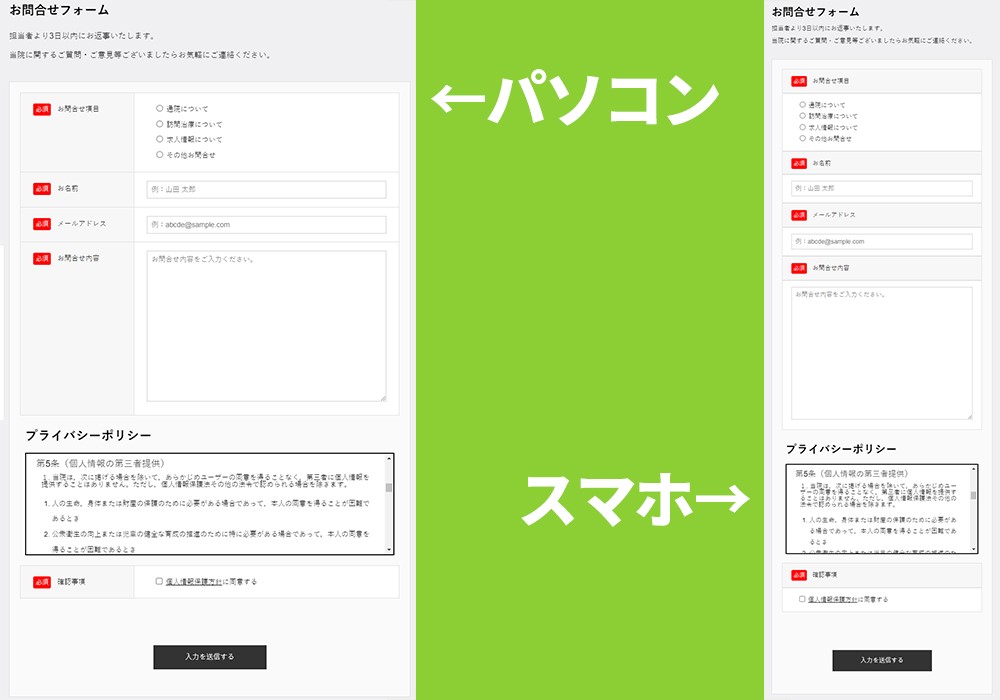Screen dimensions: 1000x700
Task: Choose 訪問治療について radio in left desktop form
Action: tap(160, 124)
